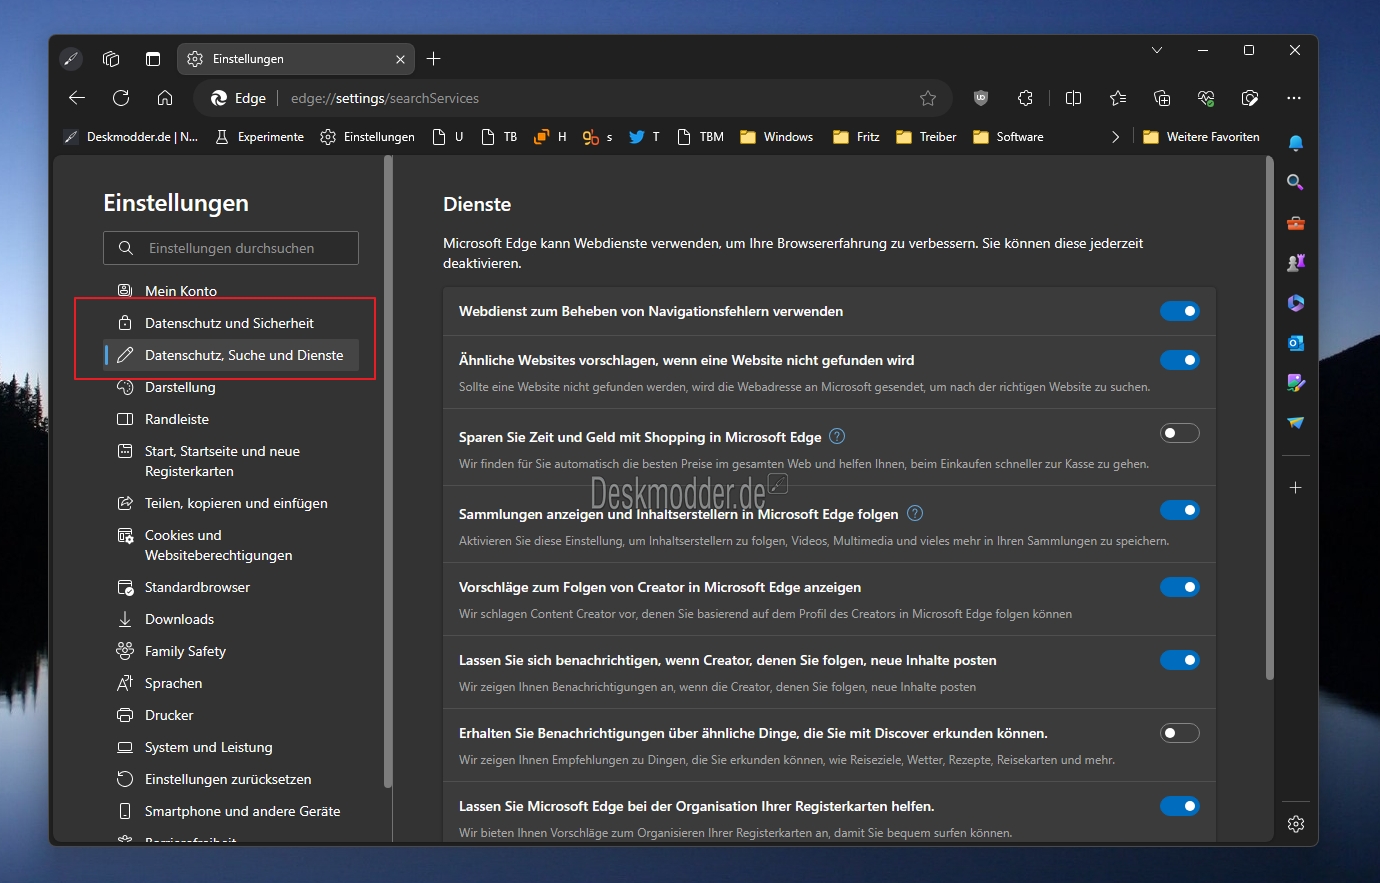Enable Shopping in Microsoft Edge toggle
Image resolution: width=1380 pixels, height=883 pixels.
click(1180, 433)
